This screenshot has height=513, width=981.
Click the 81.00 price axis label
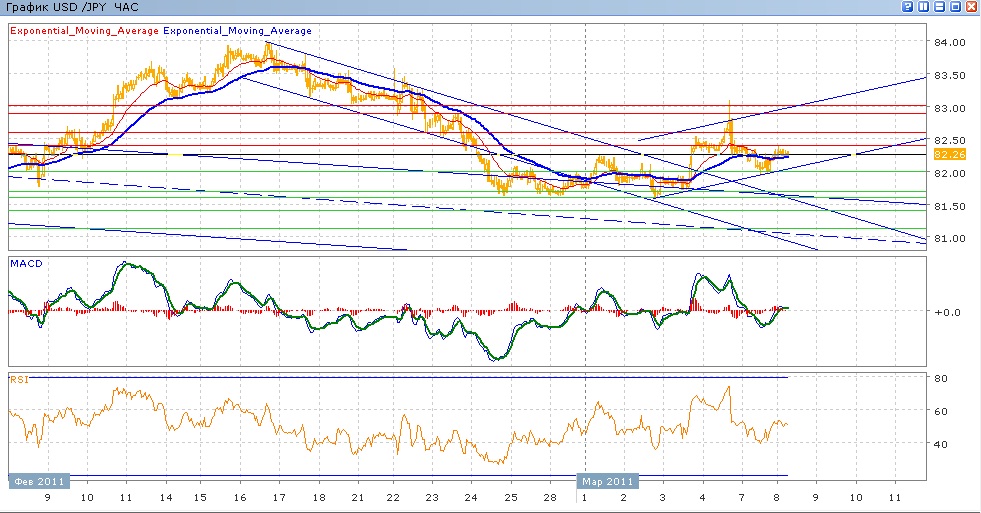[x=948, y=239]
